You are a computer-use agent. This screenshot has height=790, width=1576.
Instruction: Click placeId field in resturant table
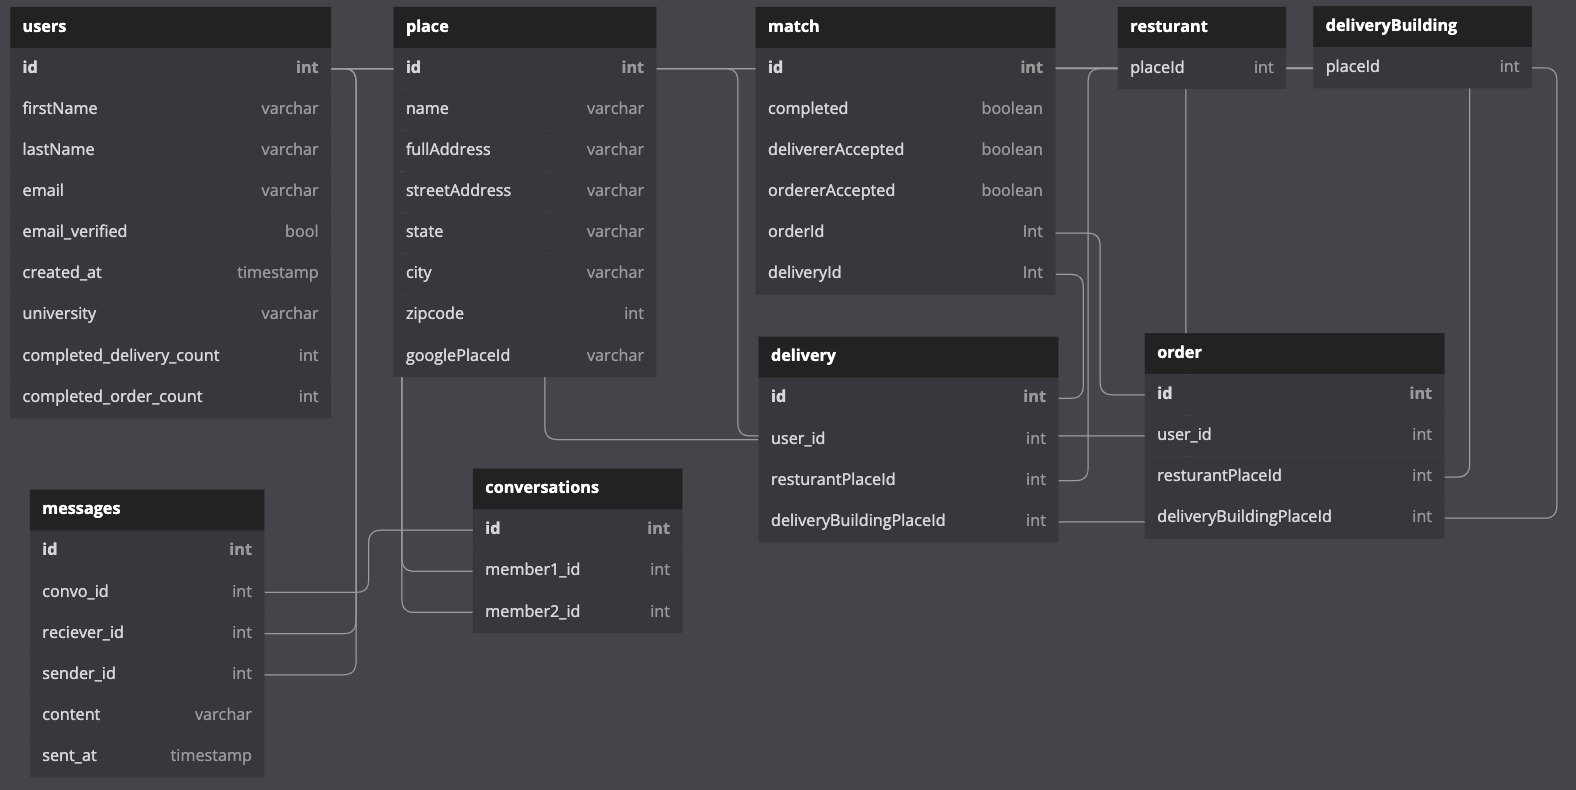click(x=1202, y=67)
